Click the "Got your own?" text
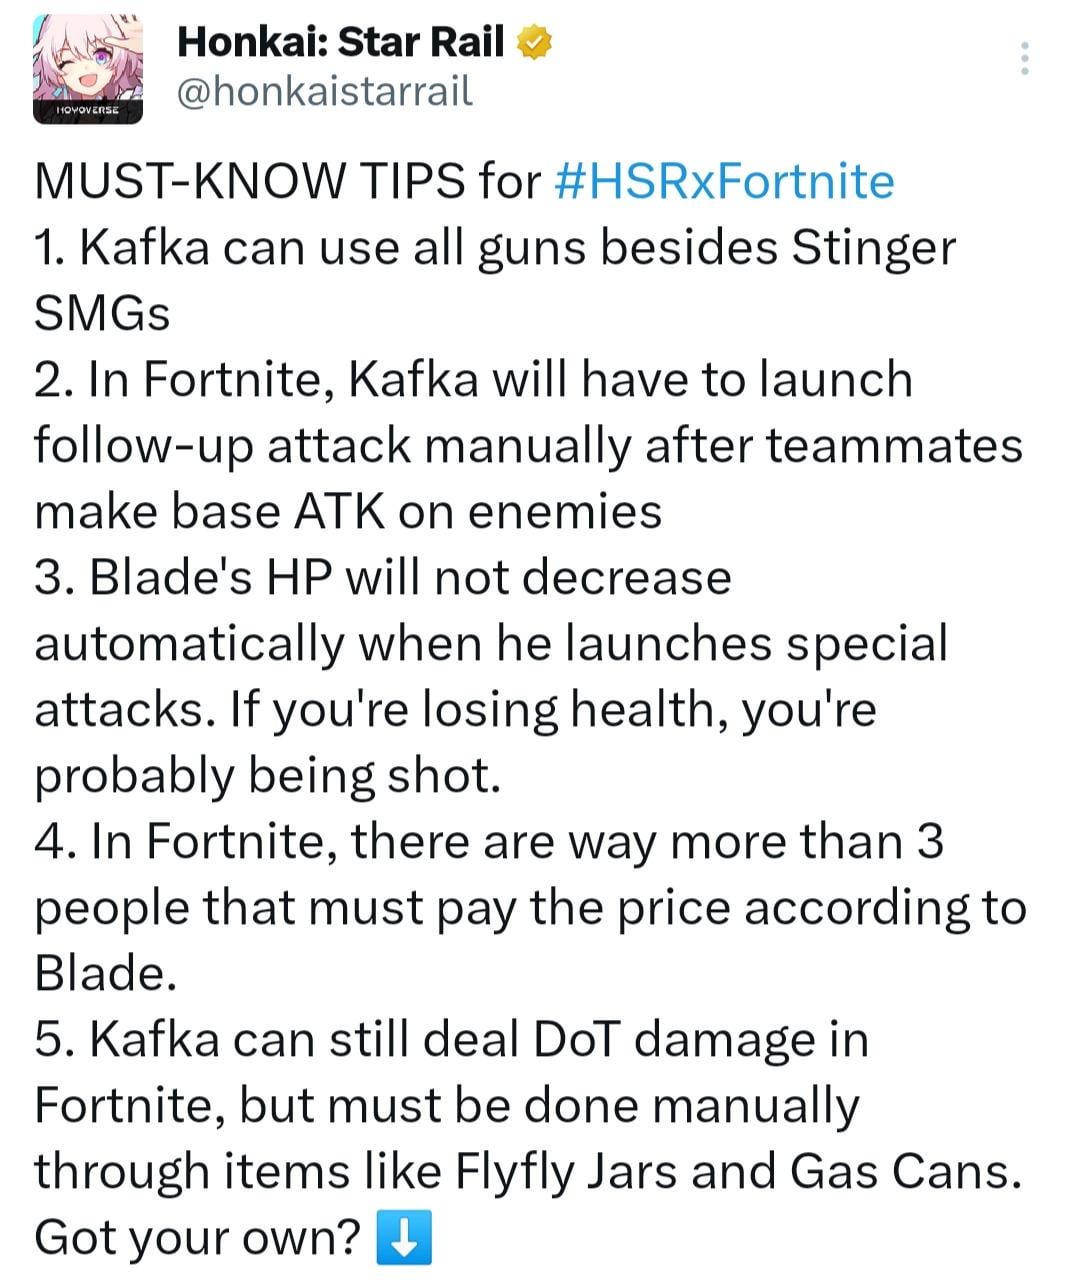The height and width of the screenshot is (1285, 1080). (x=197, y=1237)
